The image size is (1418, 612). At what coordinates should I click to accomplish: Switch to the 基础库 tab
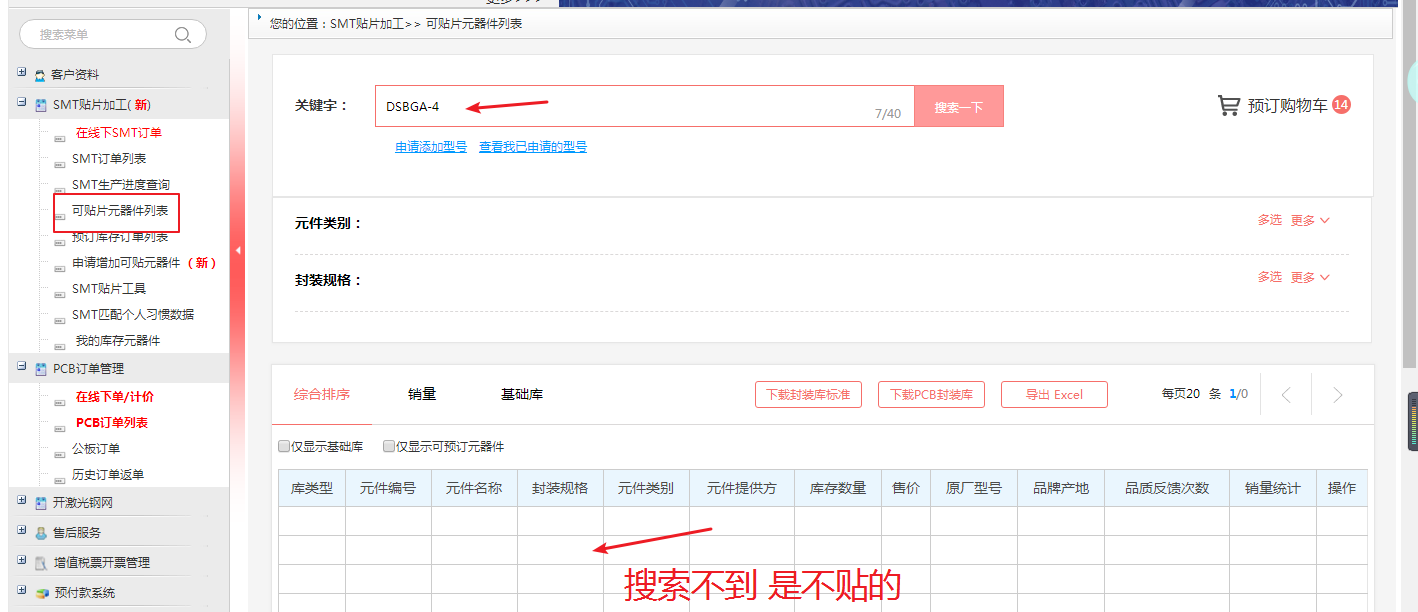tap(521, 394)
